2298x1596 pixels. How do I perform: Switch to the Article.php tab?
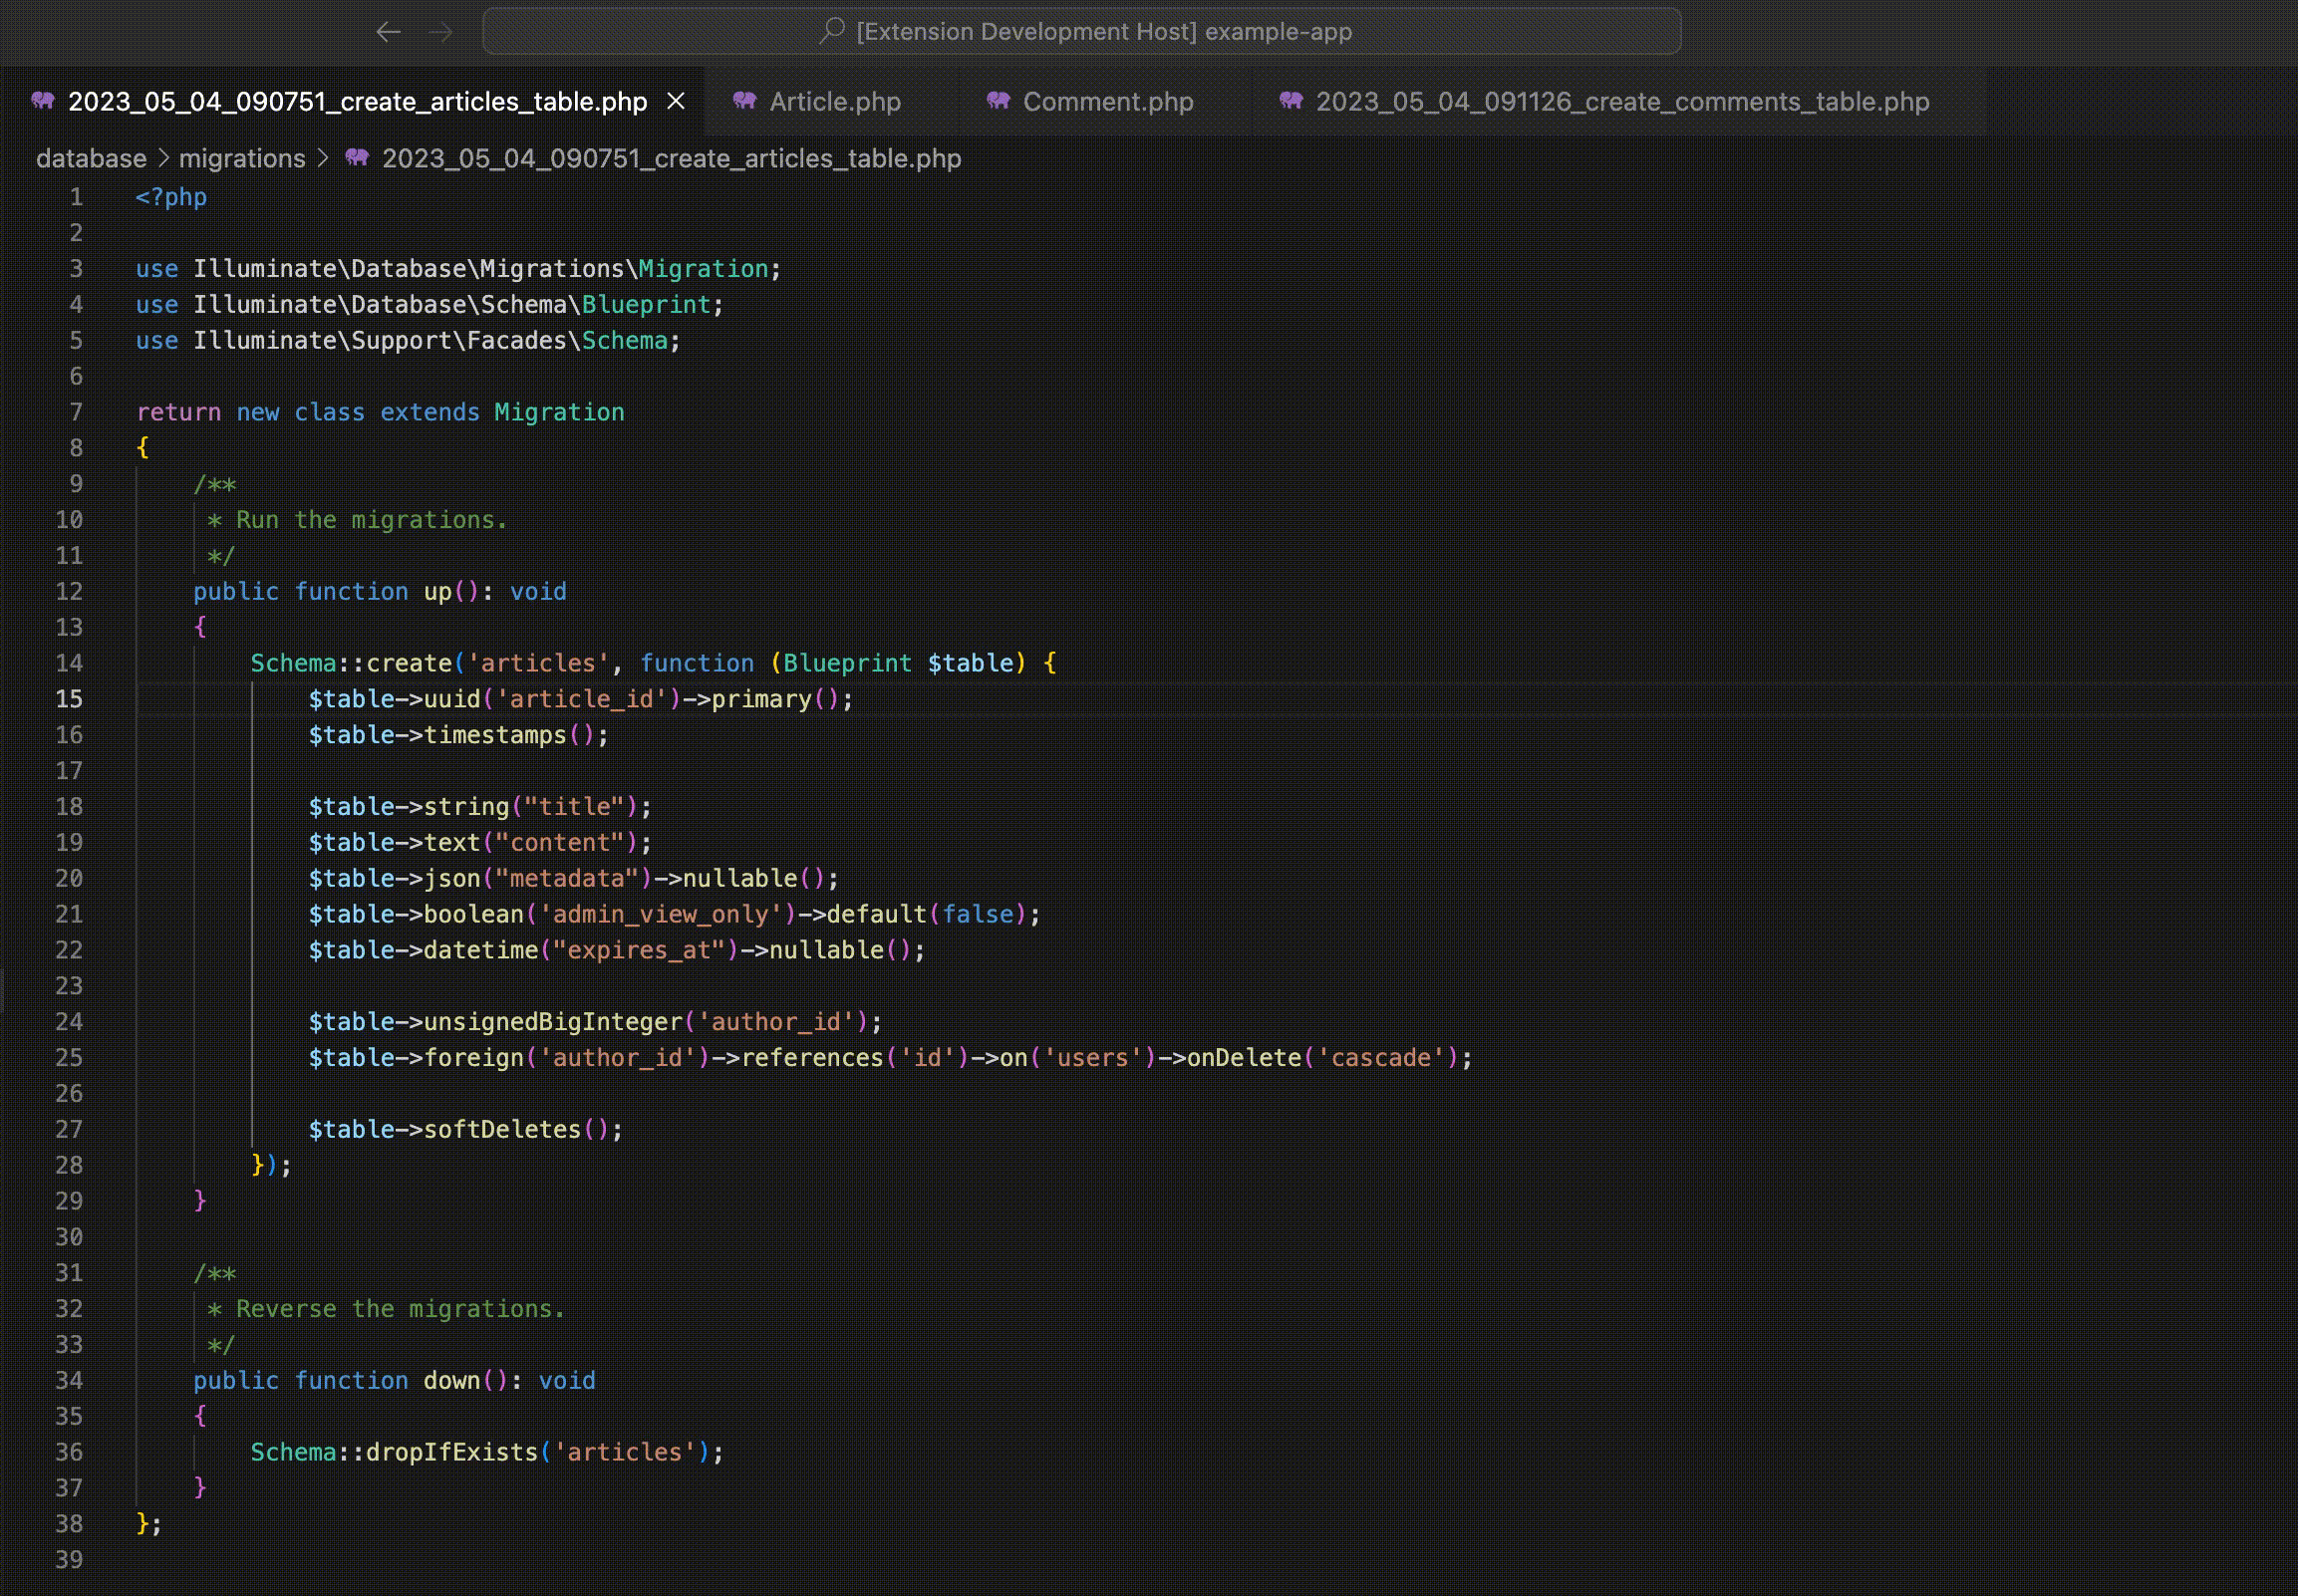[x=834, y=101]
